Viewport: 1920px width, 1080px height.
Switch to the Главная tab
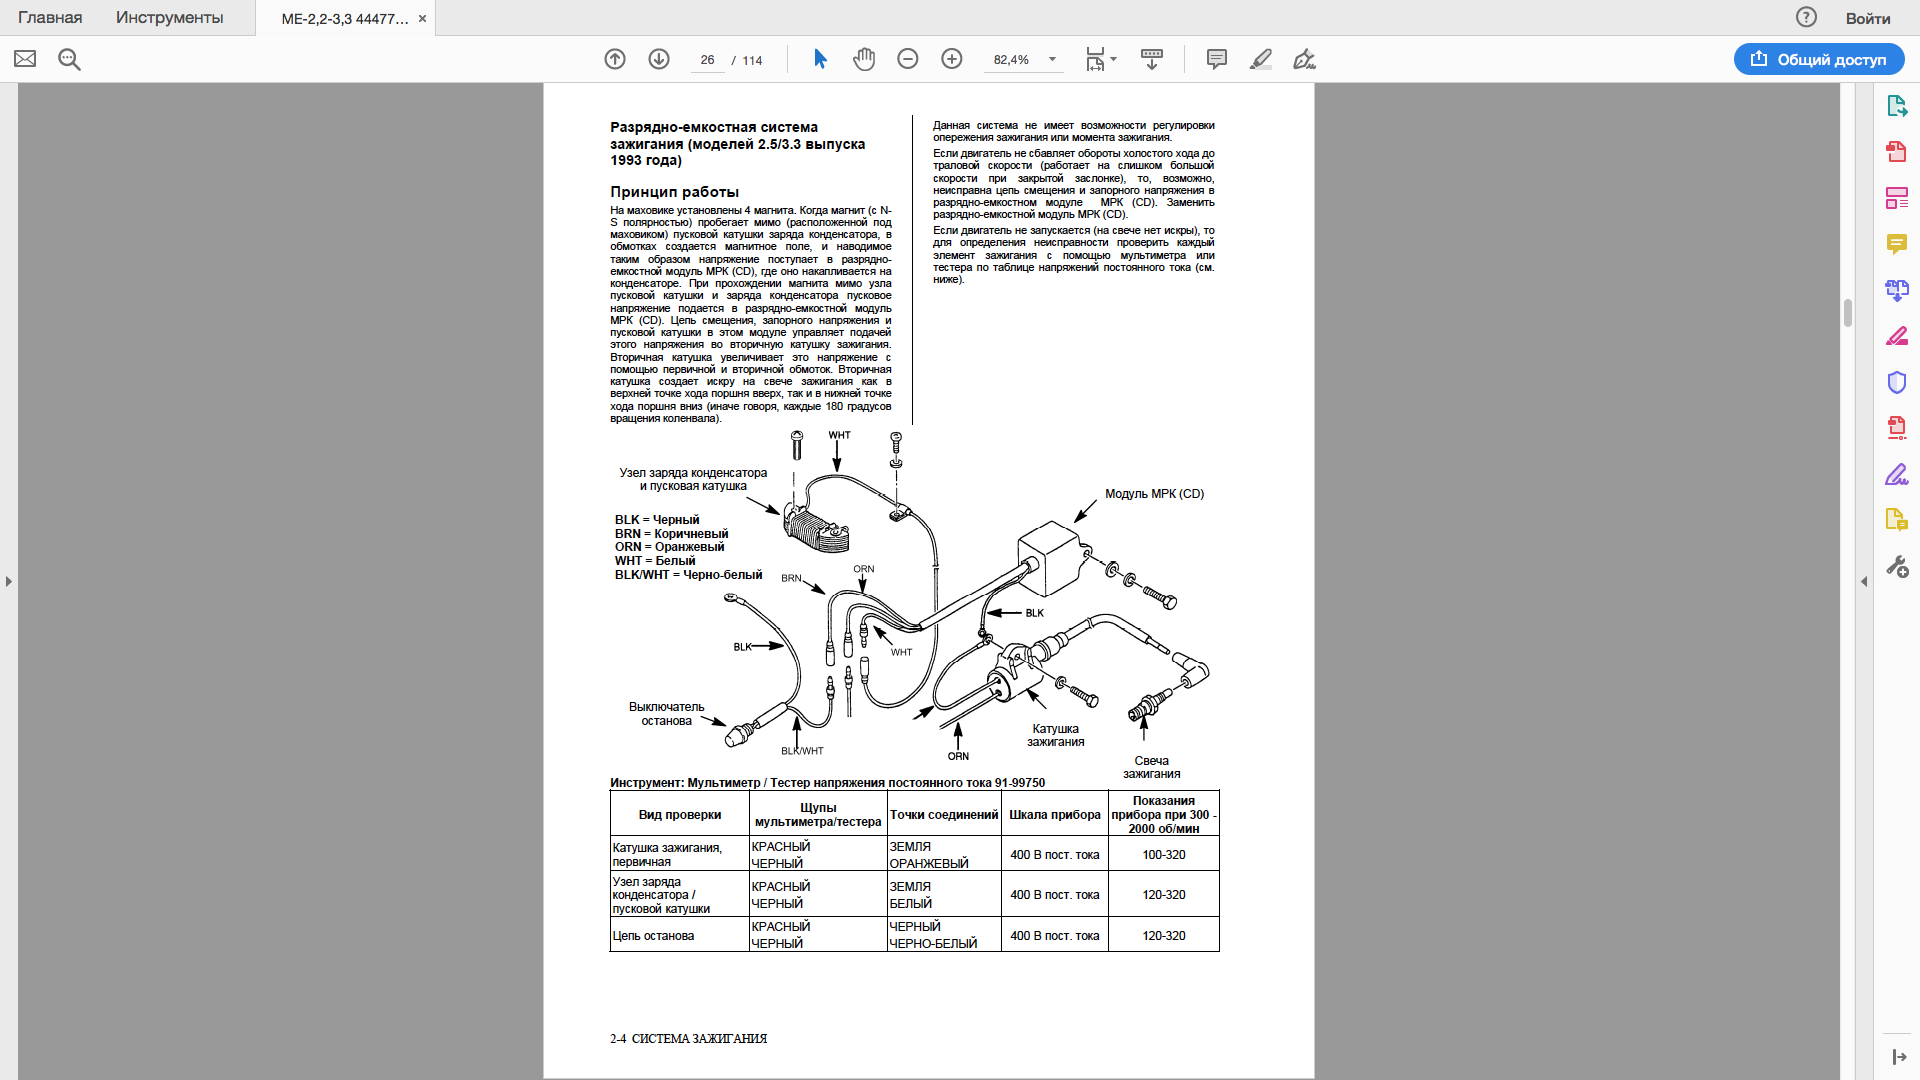click(x=50, y=18)
